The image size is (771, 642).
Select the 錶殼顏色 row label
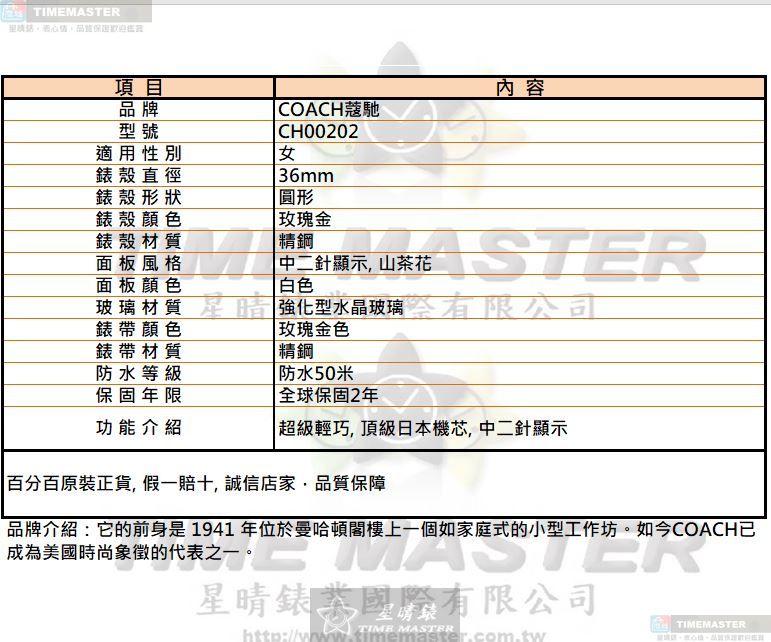point(138,220)
